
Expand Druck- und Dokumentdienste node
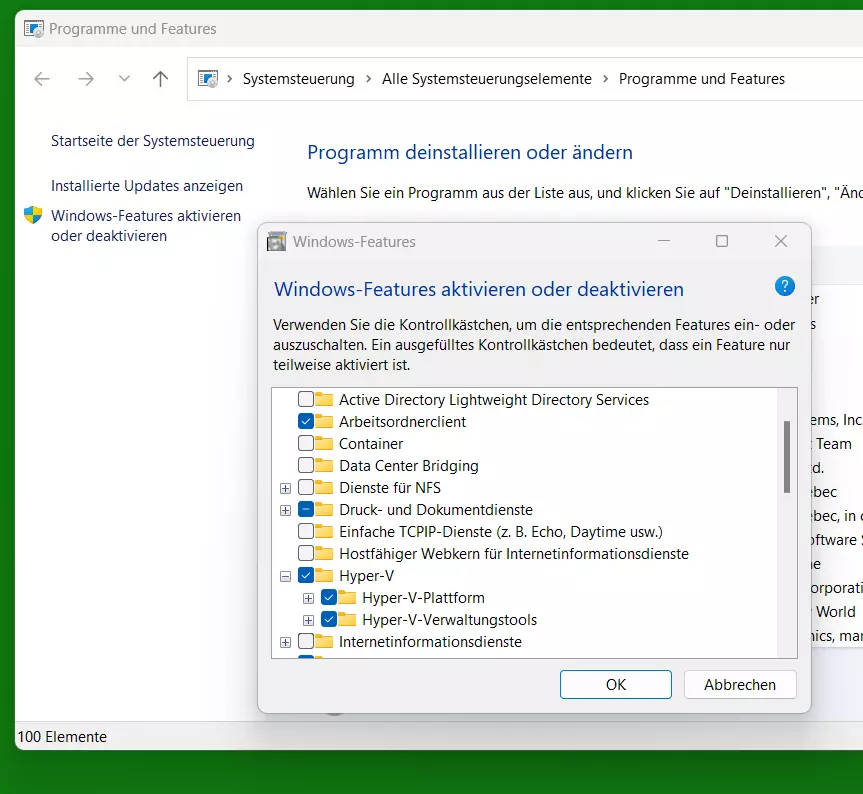285,510
